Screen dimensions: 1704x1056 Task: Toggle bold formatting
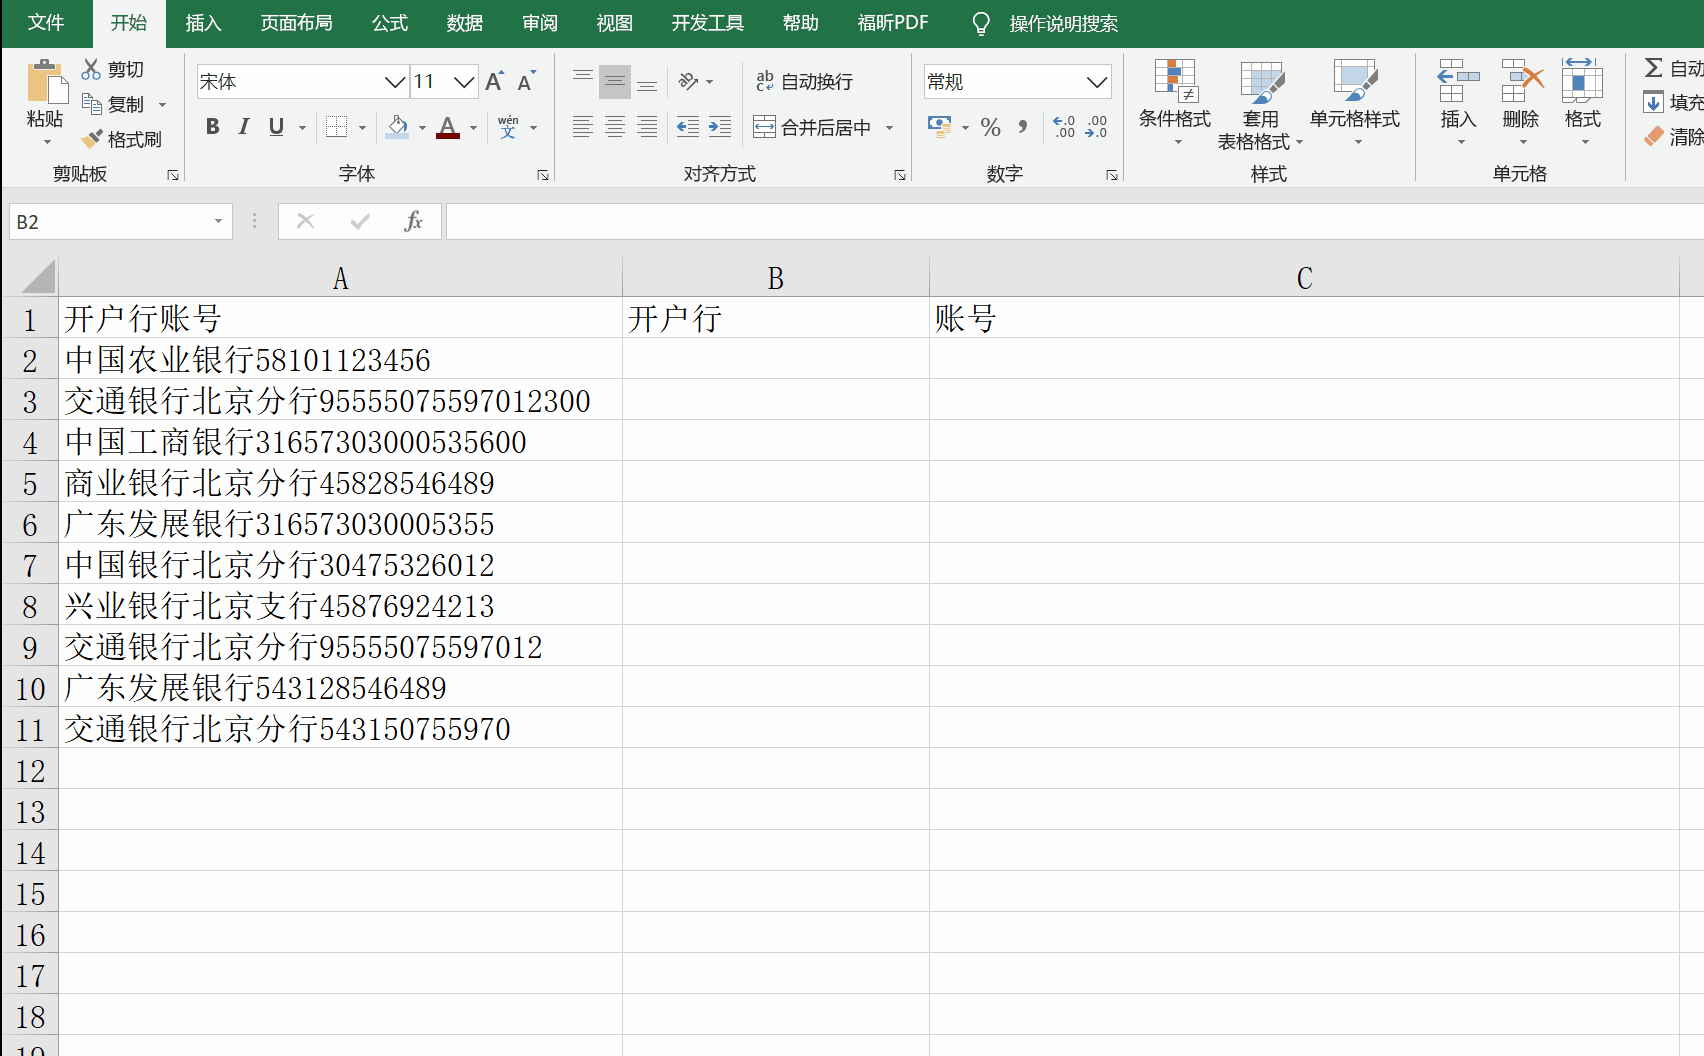[212, 127]
